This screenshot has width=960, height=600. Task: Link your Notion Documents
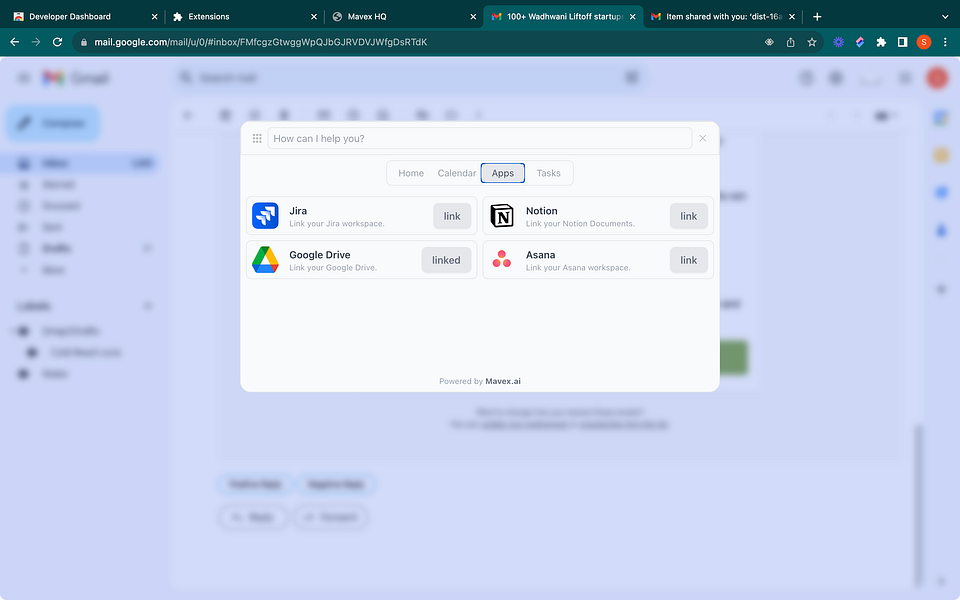[x=688, y=216]
